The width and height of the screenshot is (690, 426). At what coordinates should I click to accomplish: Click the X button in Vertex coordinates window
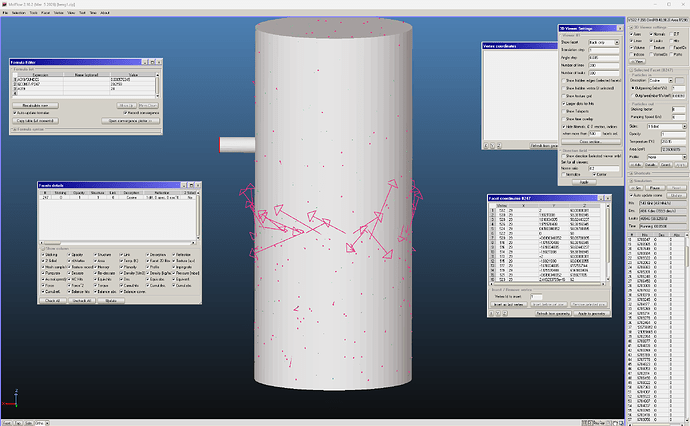pos(486,145)
